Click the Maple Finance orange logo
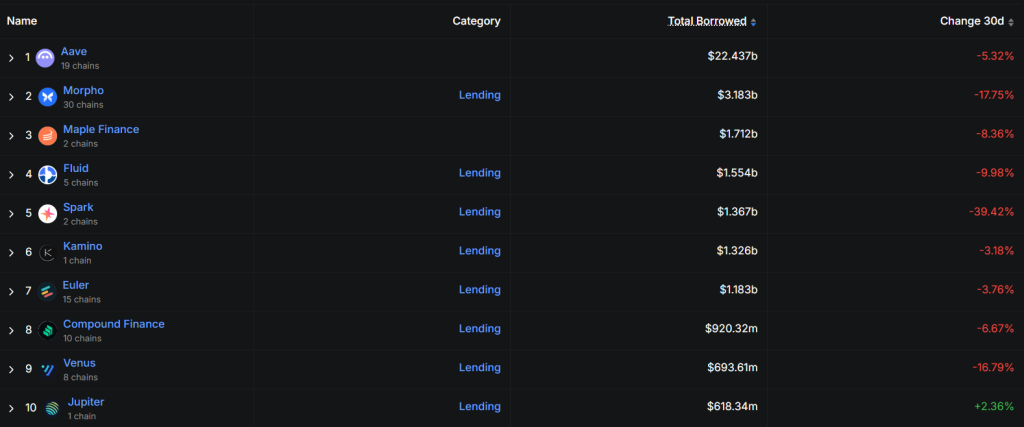Screen dimensions: 1024x427 tap(47, 136)
